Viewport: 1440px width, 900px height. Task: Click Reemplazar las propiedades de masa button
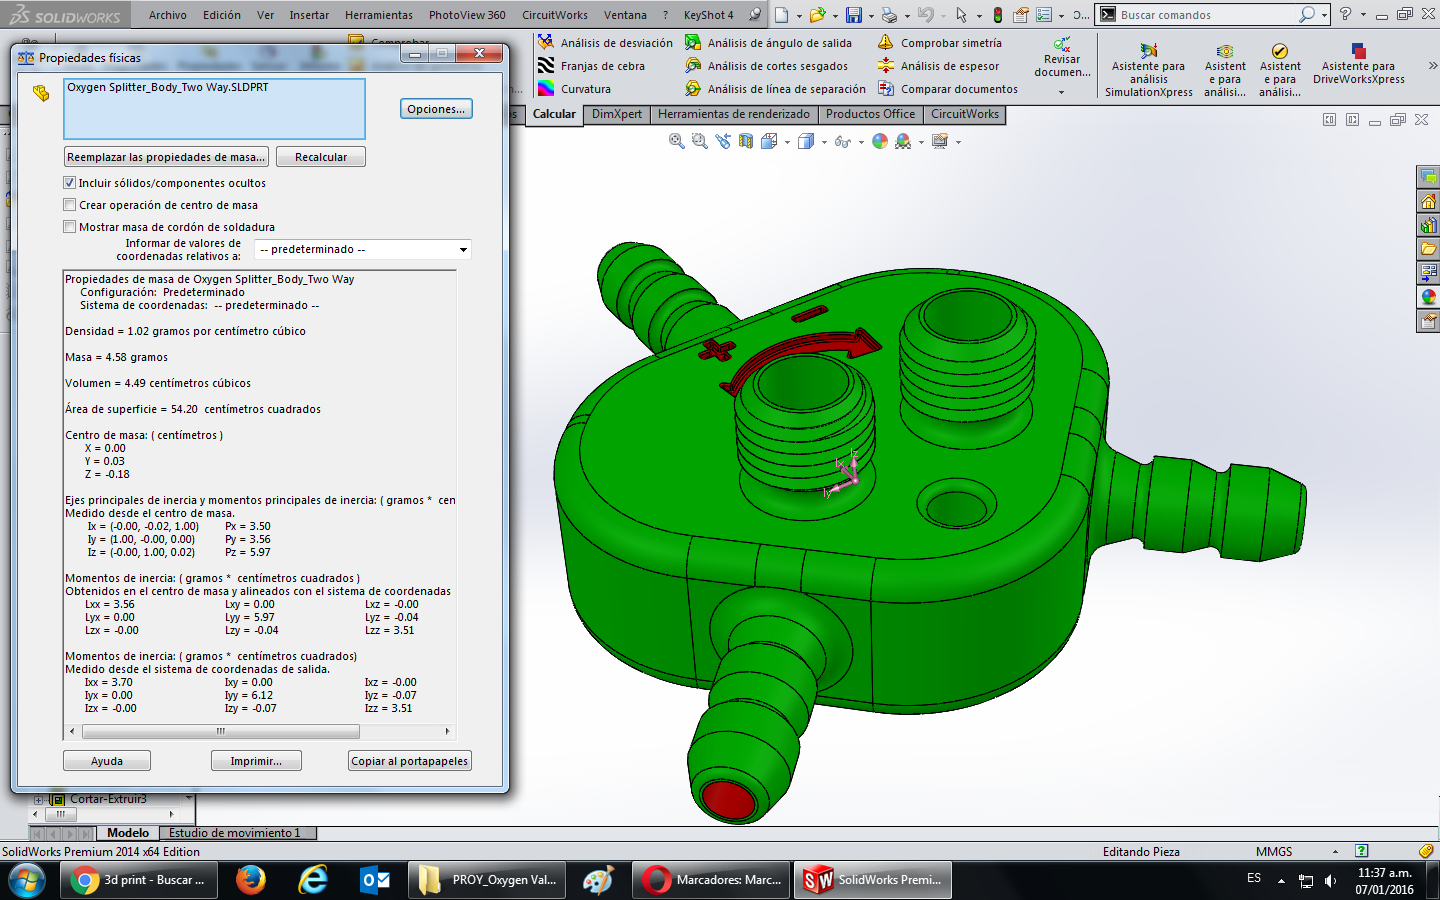click(166, 157)
